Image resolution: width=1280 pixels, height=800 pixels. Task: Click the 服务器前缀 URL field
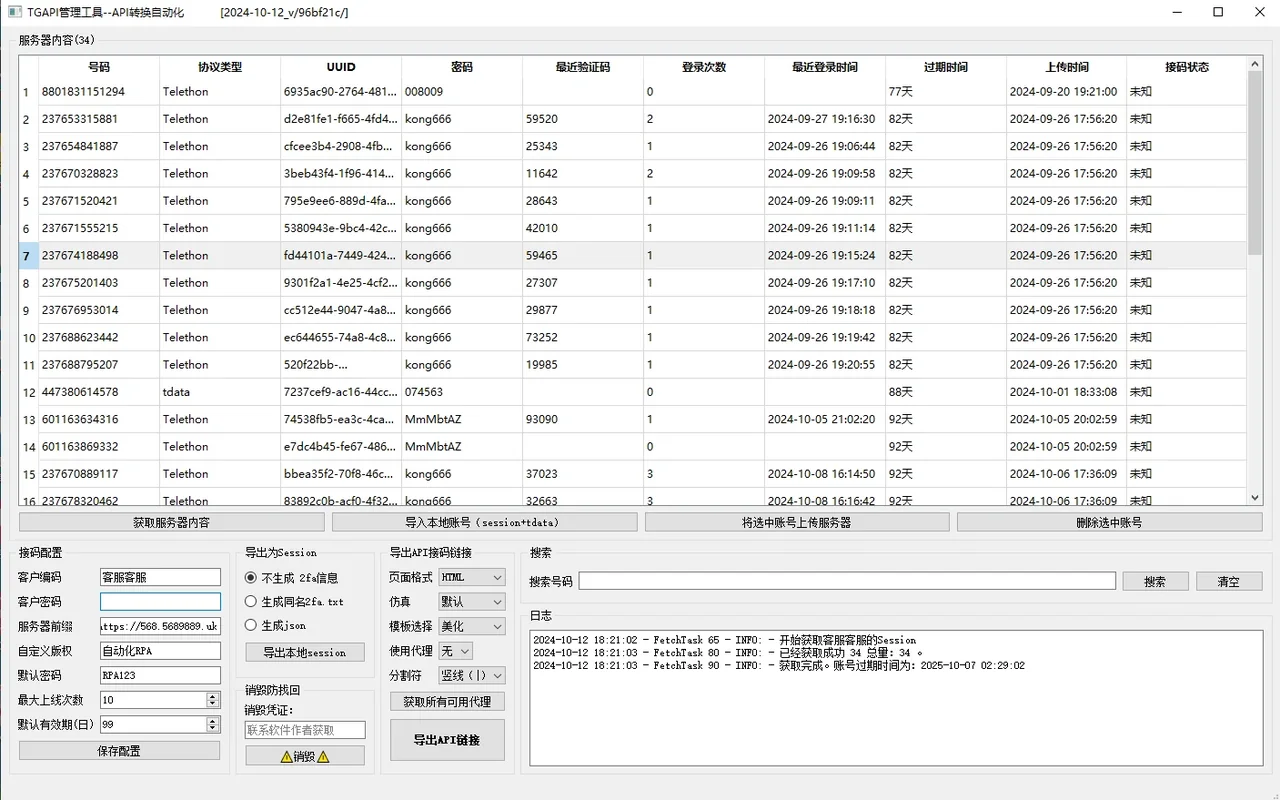[x=160, y=626]
